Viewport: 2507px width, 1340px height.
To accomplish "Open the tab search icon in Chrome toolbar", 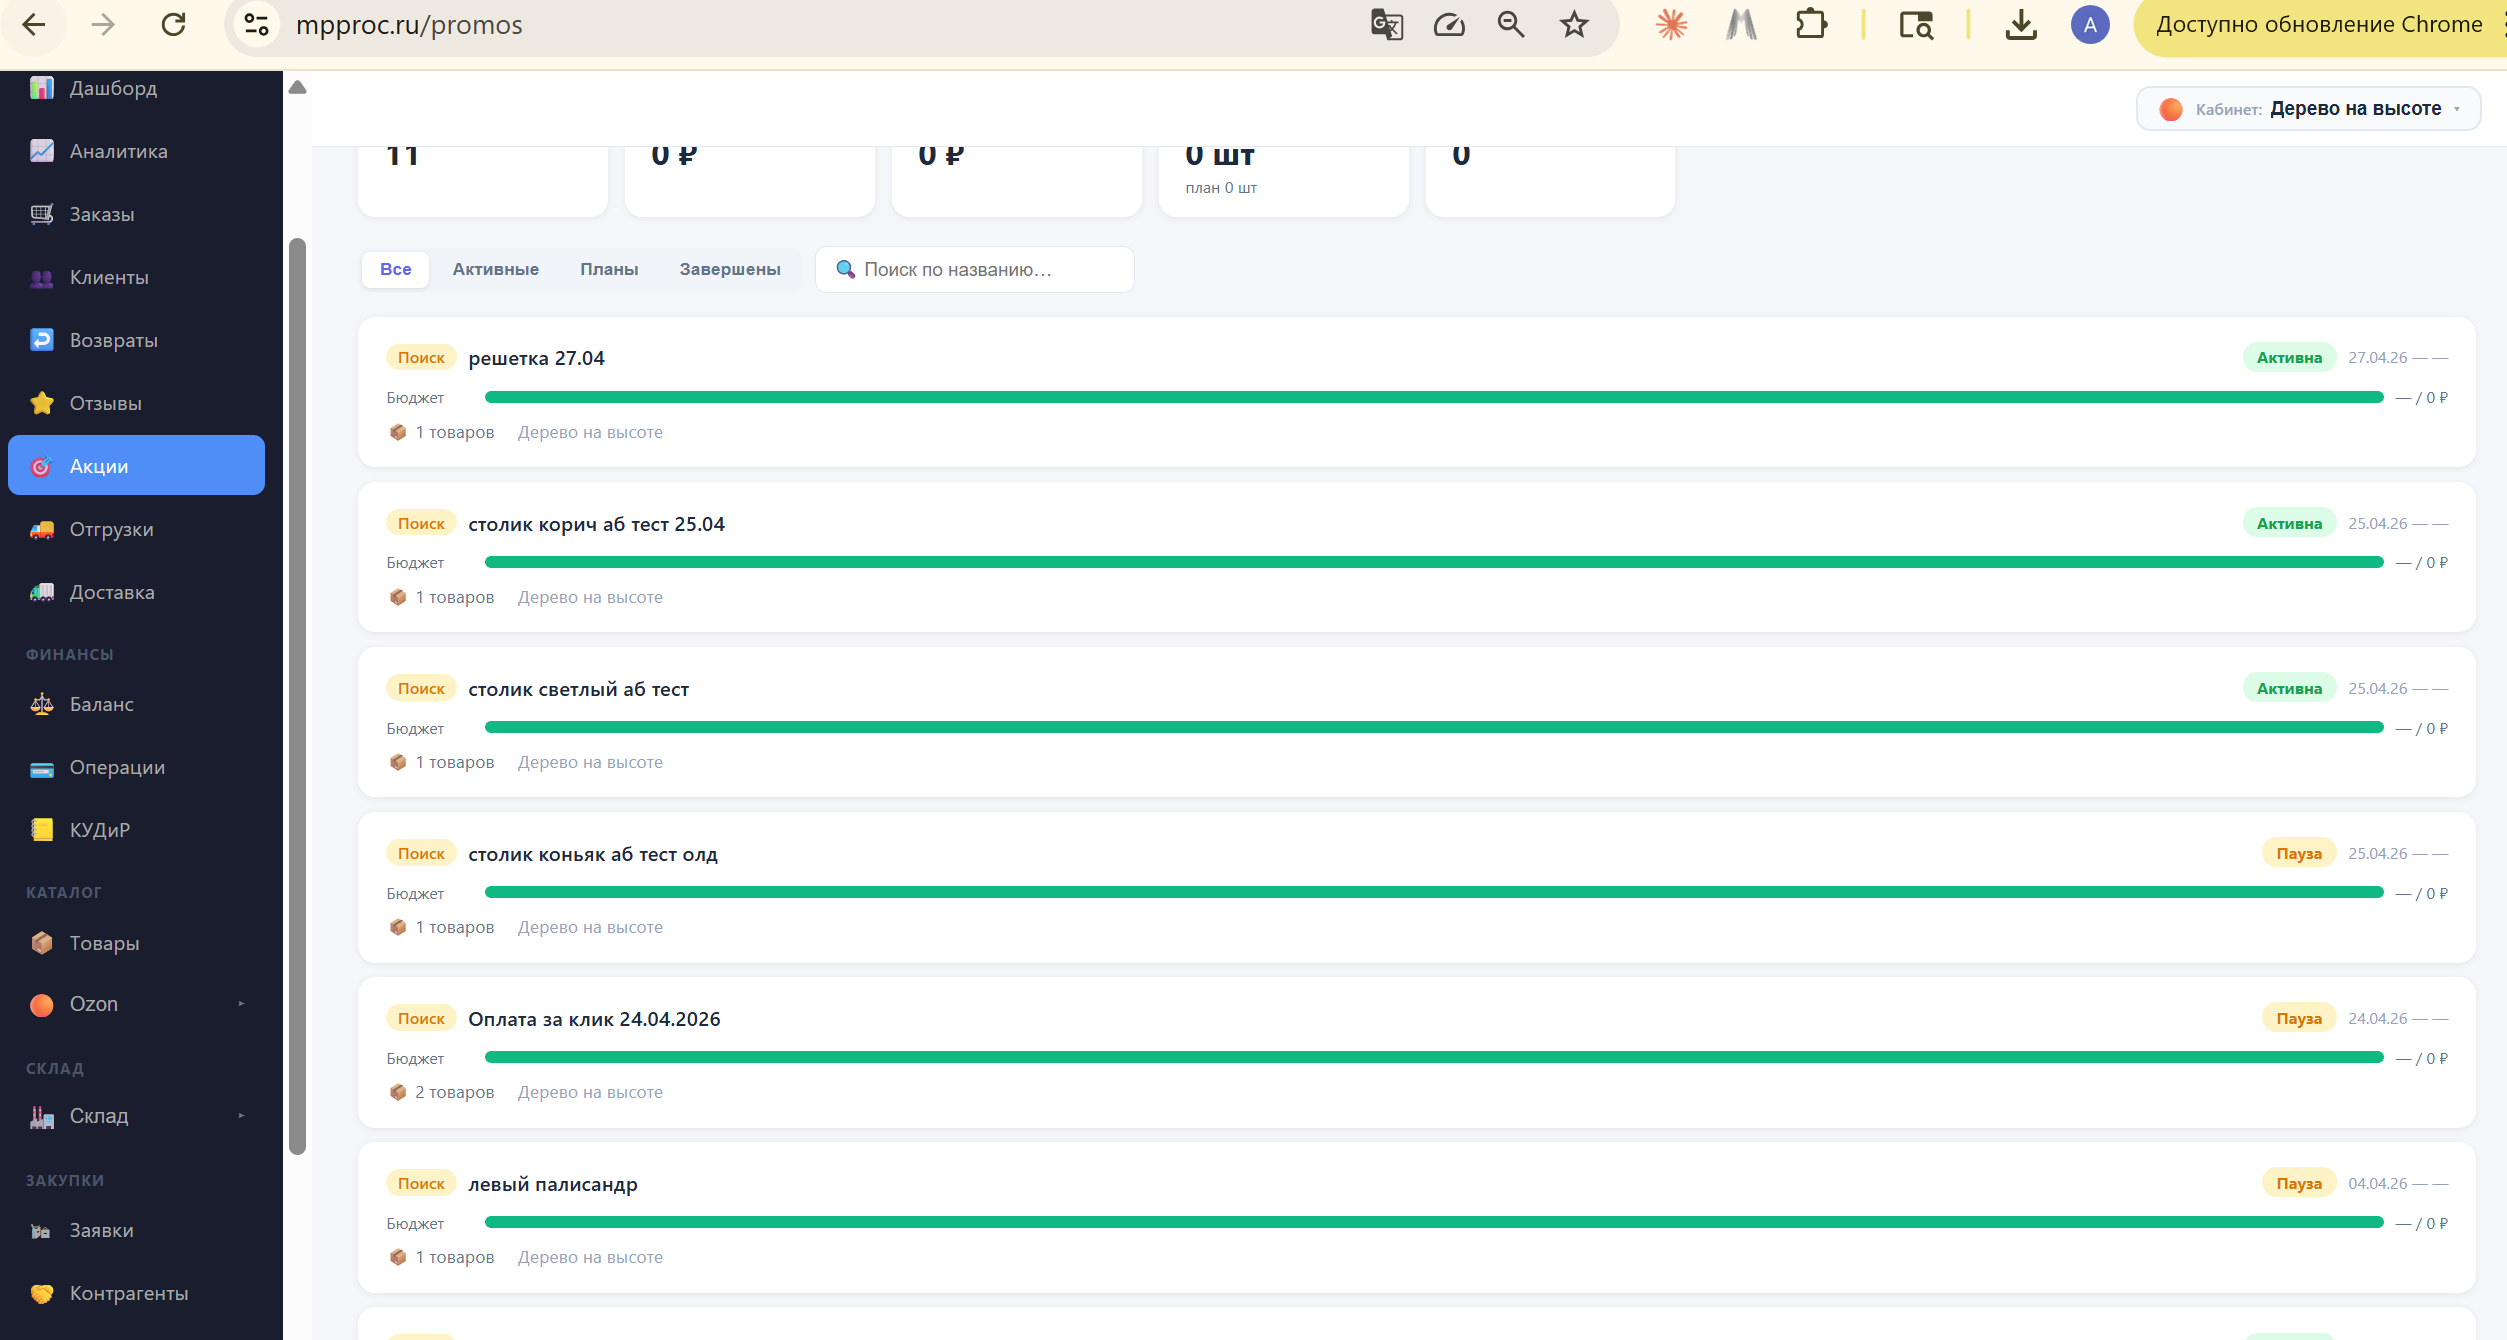I will (x=1916, y=25).
